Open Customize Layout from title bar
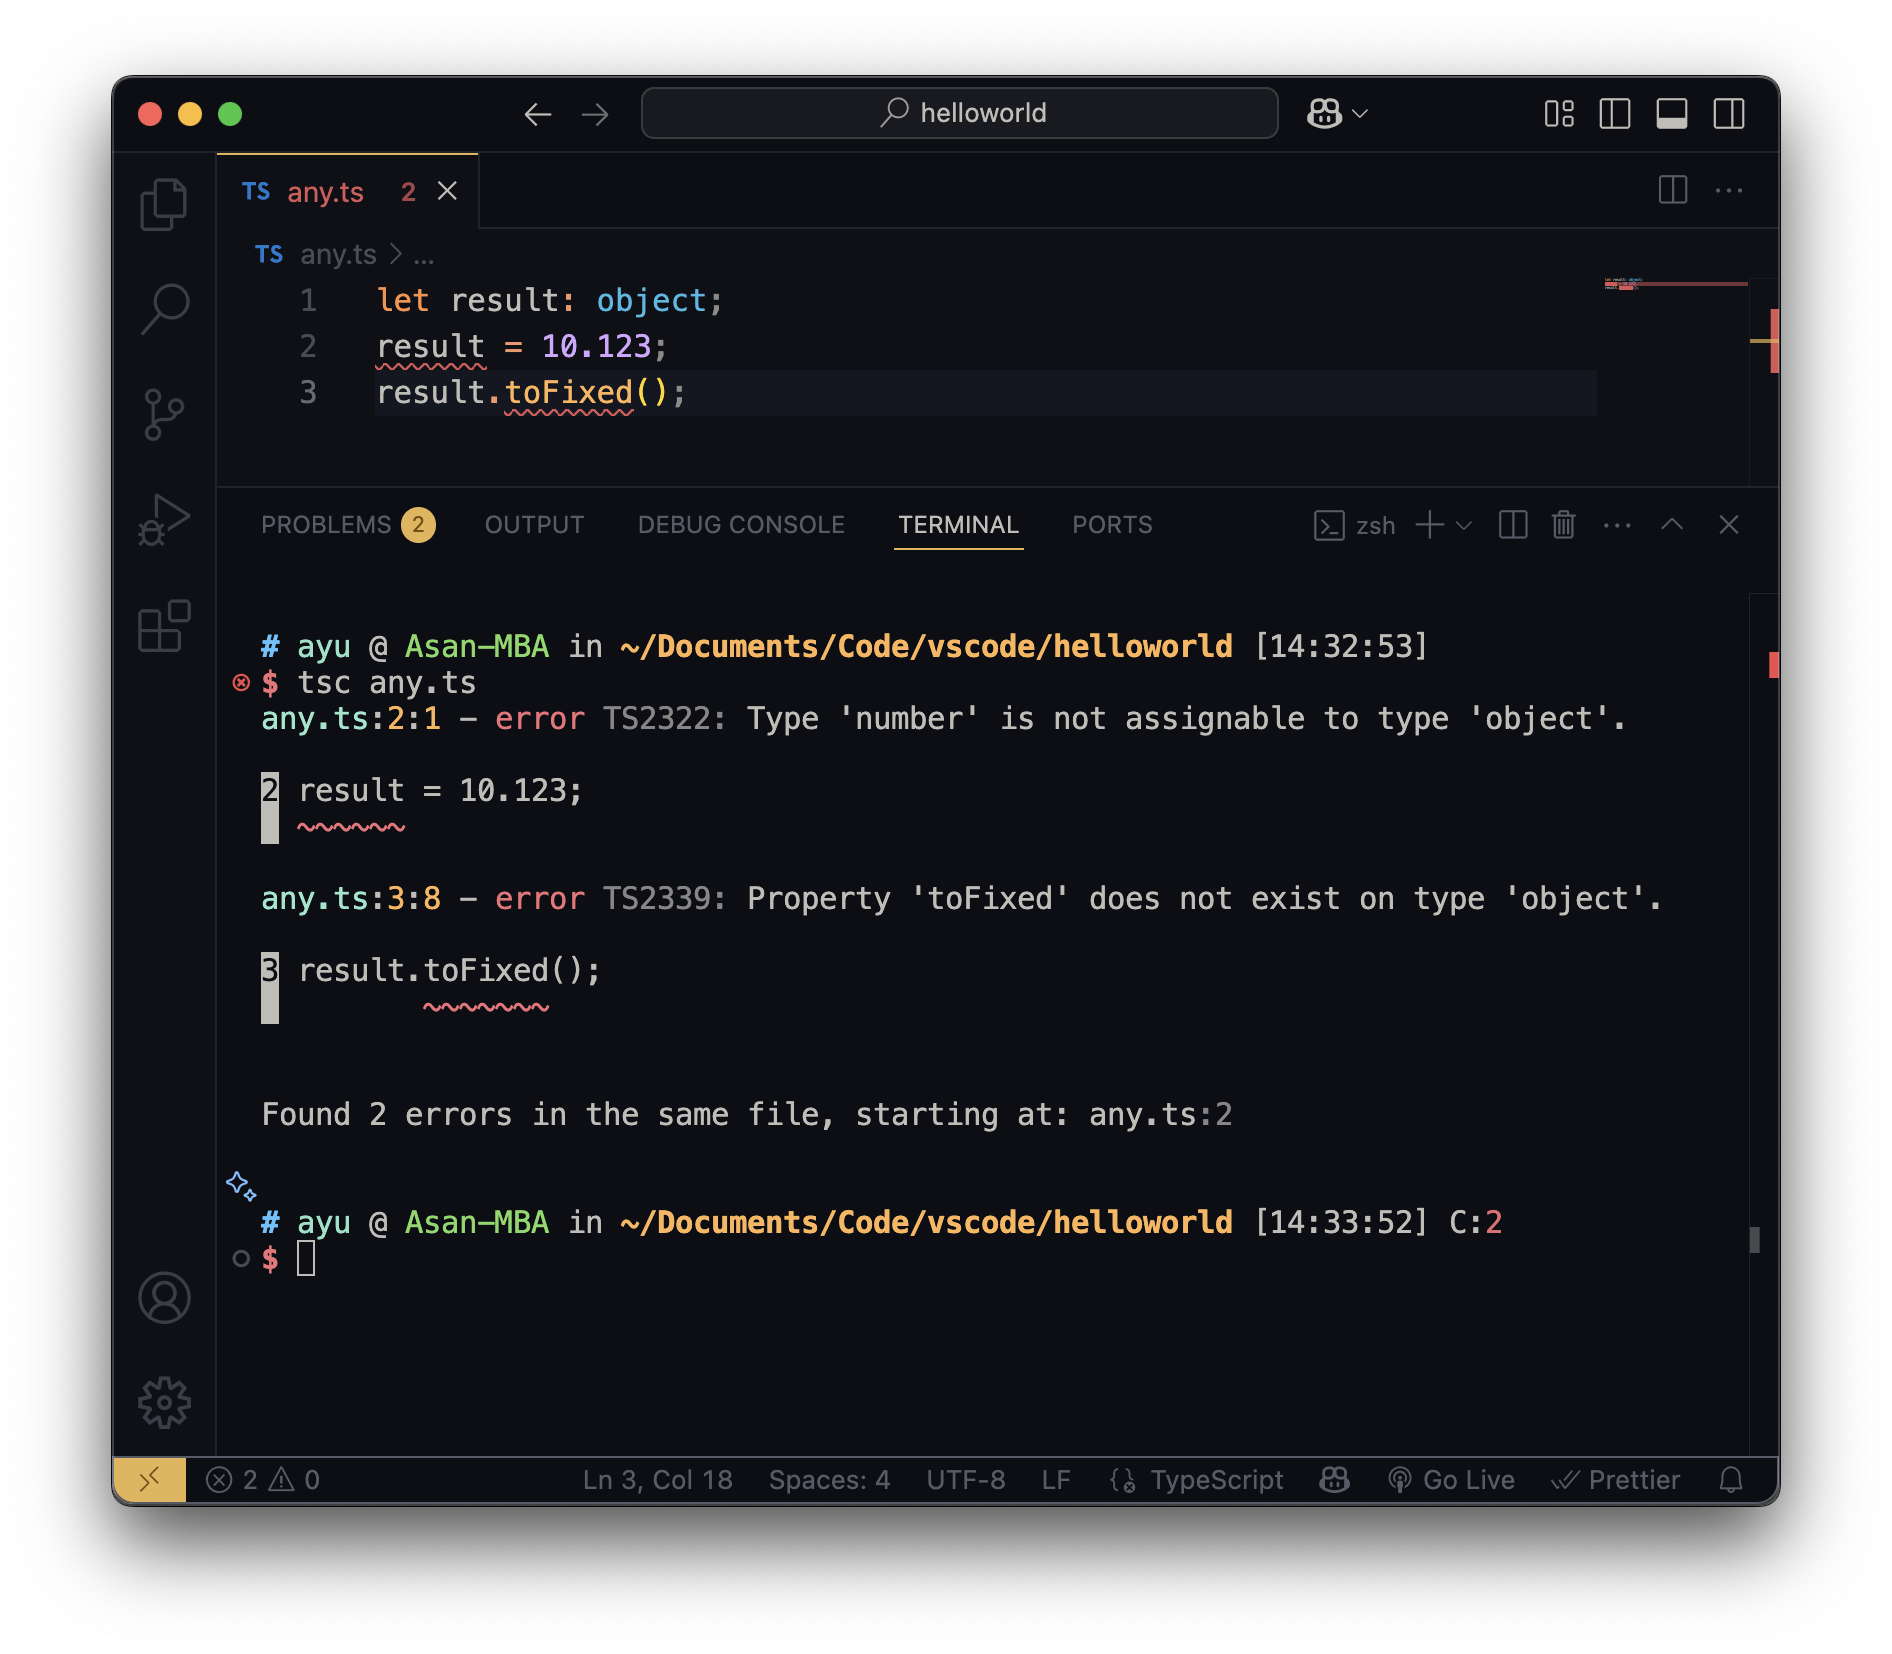1892x1654 pixels. (x=1559, y=114)
